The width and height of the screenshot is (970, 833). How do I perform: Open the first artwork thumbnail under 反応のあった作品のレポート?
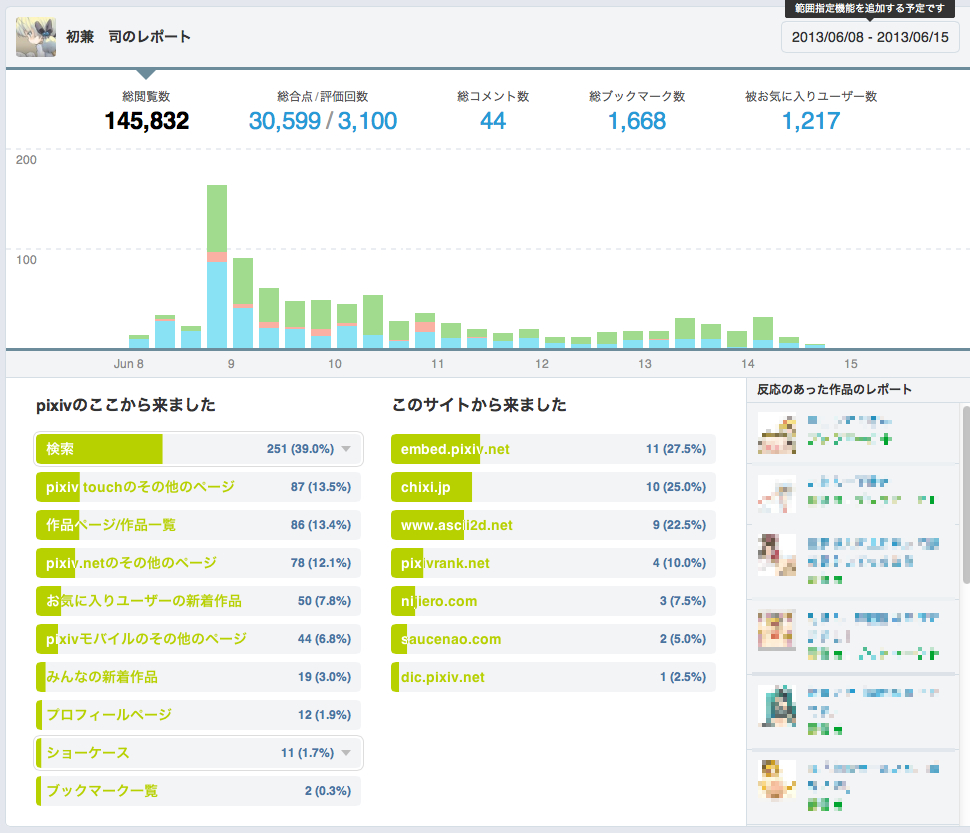pos(777,431)
